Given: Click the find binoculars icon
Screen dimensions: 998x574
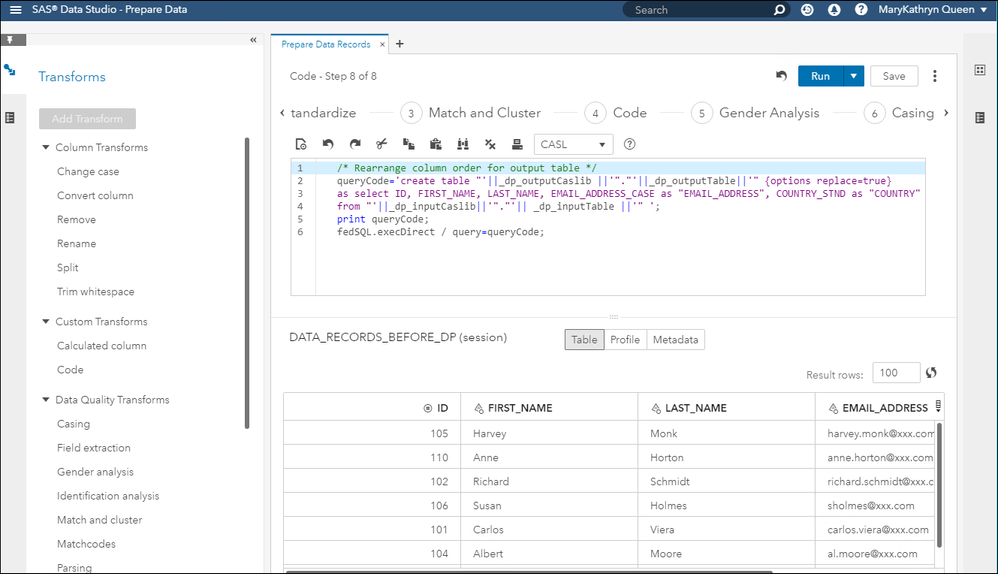Looking at the screenshot, I should (463, 144).
